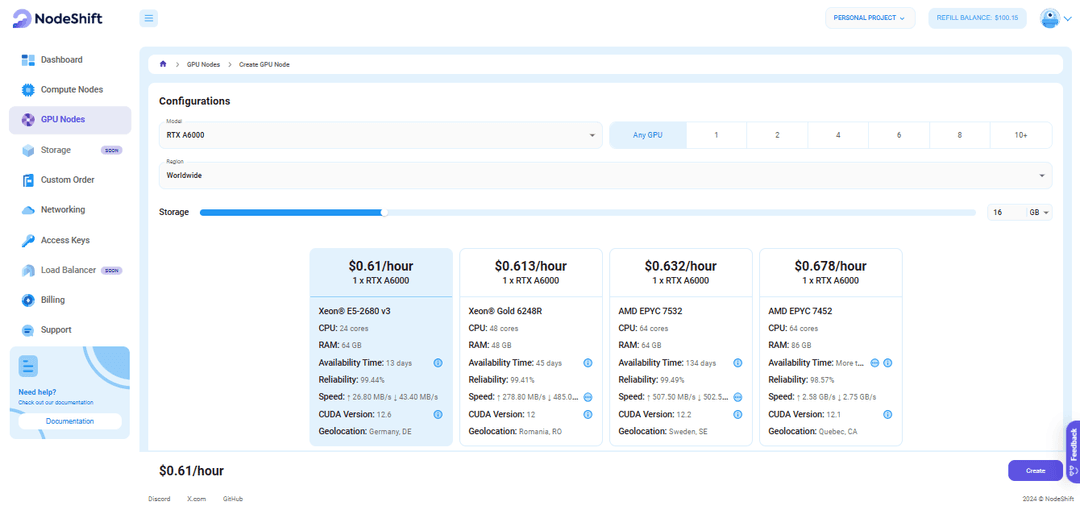Image resolution: width=1080 pixels, height=509 pixels.
Task: Click Availability info icon on Xeon Gold card
Action: (588, 362)
